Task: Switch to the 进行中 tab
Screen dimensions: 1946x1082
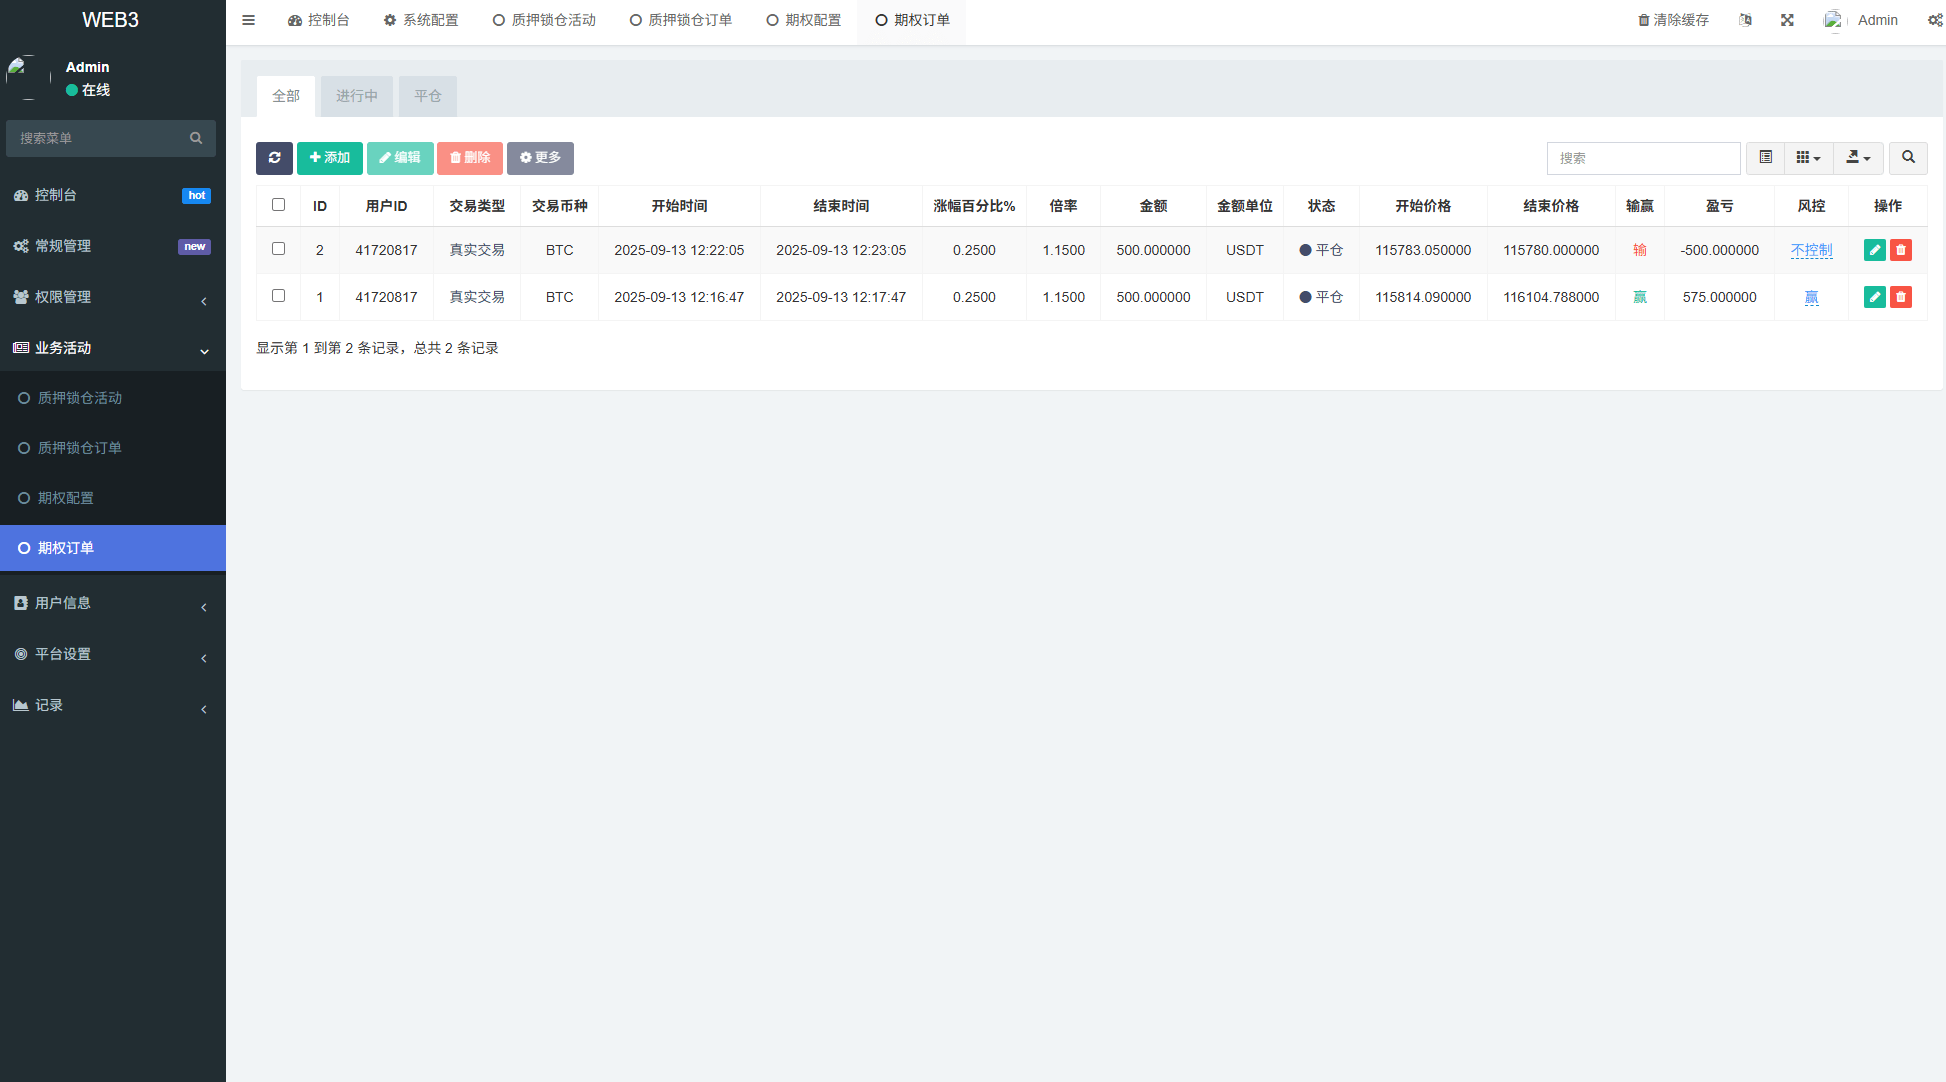Action: pos(356,96)
